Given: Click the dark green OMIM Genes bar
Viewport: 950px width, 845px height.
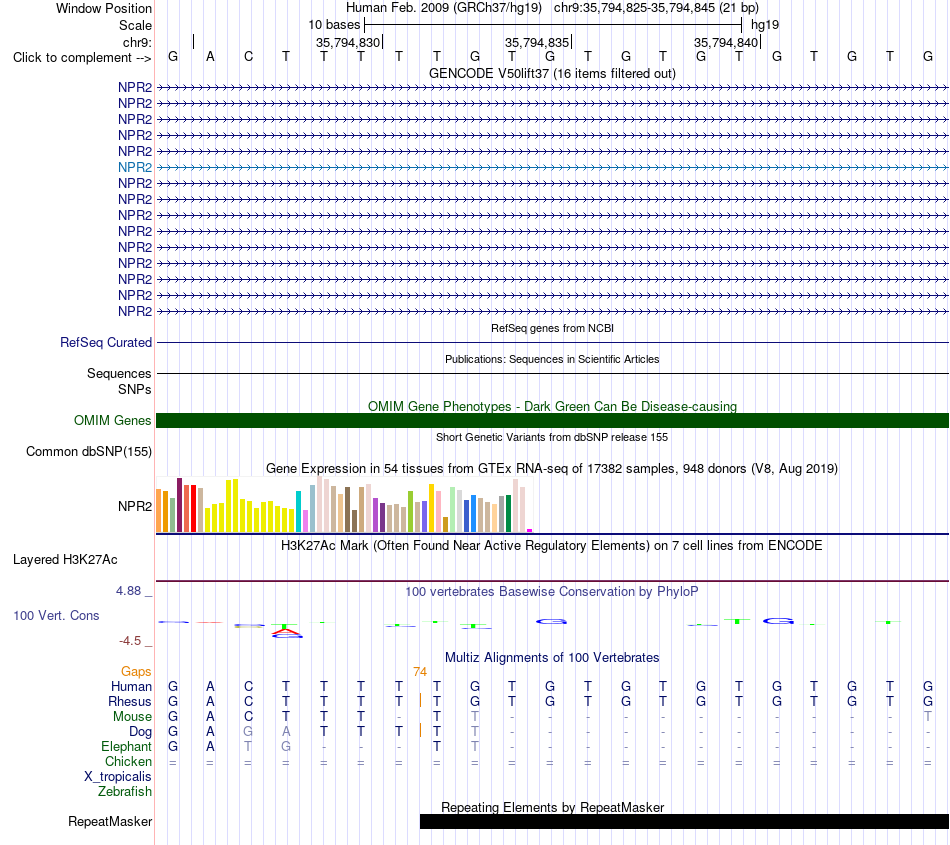Looking at the screenshot, I should coord(553,420).
